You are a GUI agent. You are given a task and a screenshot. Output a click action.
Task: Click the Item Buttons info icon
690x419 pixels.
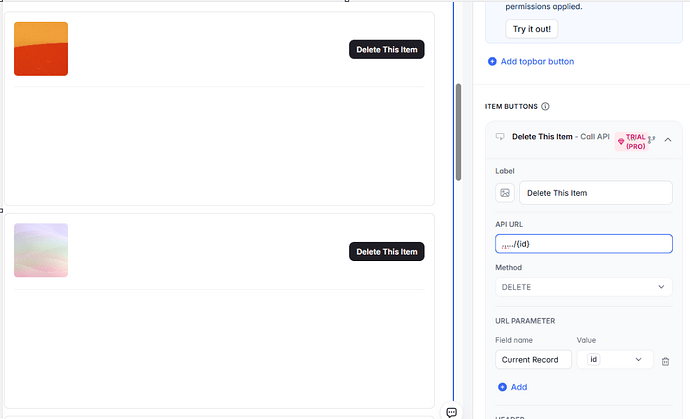point(545,107)
